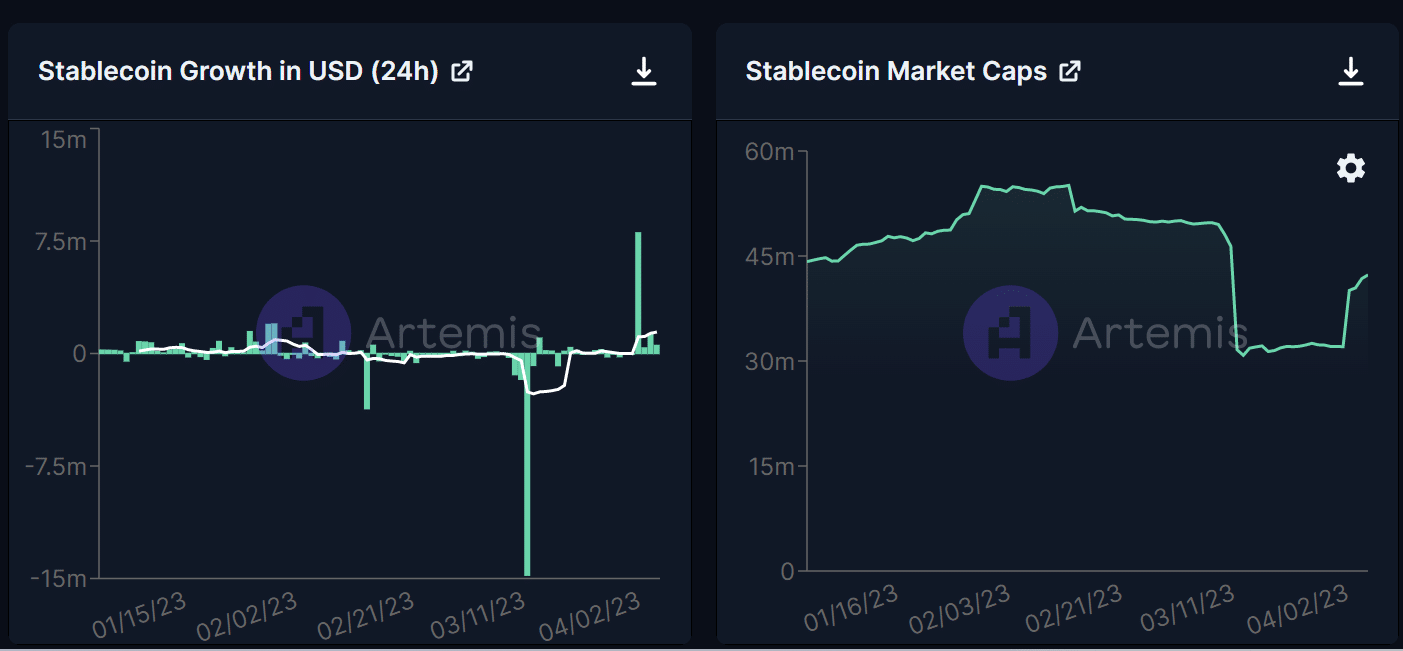
Task: Click the large negative green bar near 03/11/23
Action: pos(527,460)
